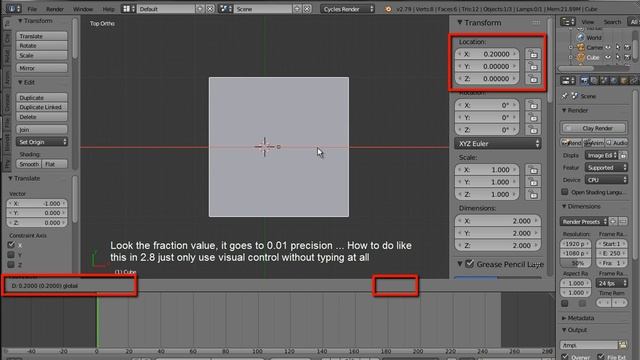Click the Translate button
The image size is (640, 360).
point(42,36)
